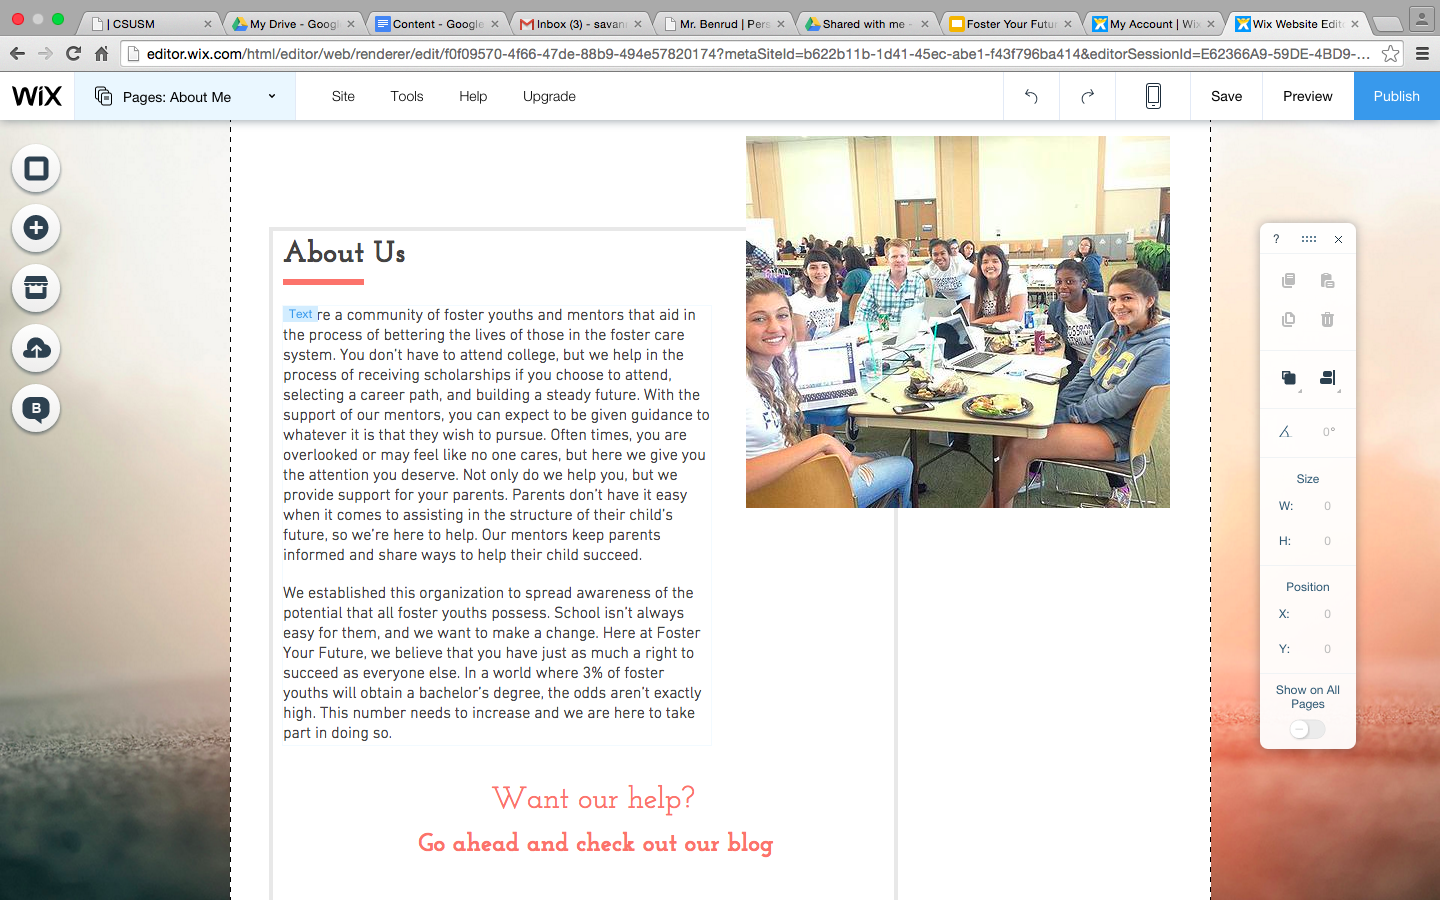Click the browser Back arrow
1440x900 pixels.
[17, 54]
